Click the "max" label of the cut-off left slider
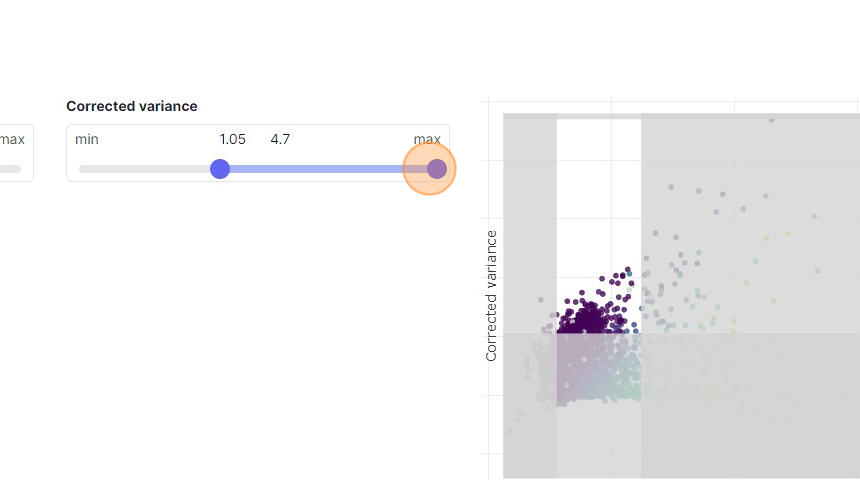 coord(12,139)
